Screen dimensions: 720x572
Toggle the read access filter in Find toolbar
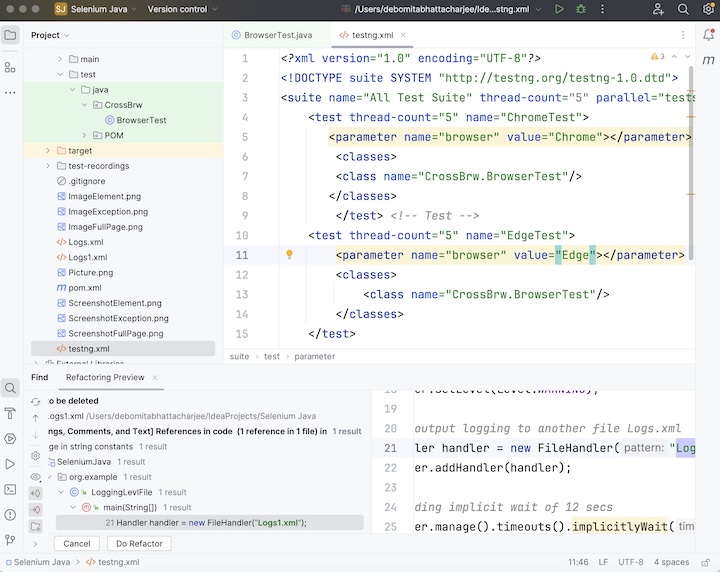[x=36, y=492]
